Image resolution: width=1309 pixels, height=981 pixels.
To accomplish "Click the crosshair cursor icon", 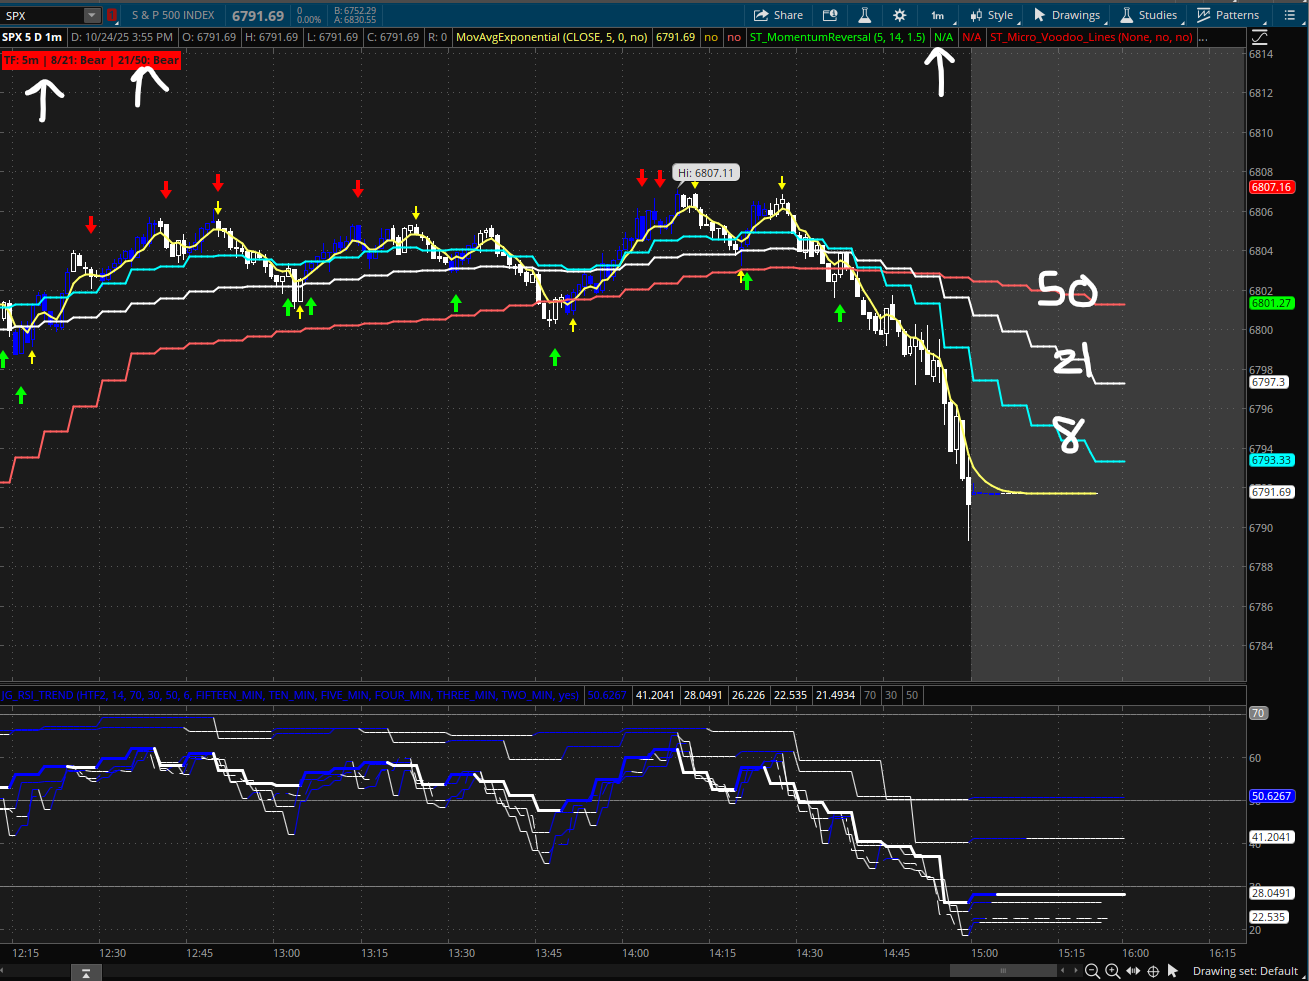I will pyautogui.click(x=1153, y=971).
